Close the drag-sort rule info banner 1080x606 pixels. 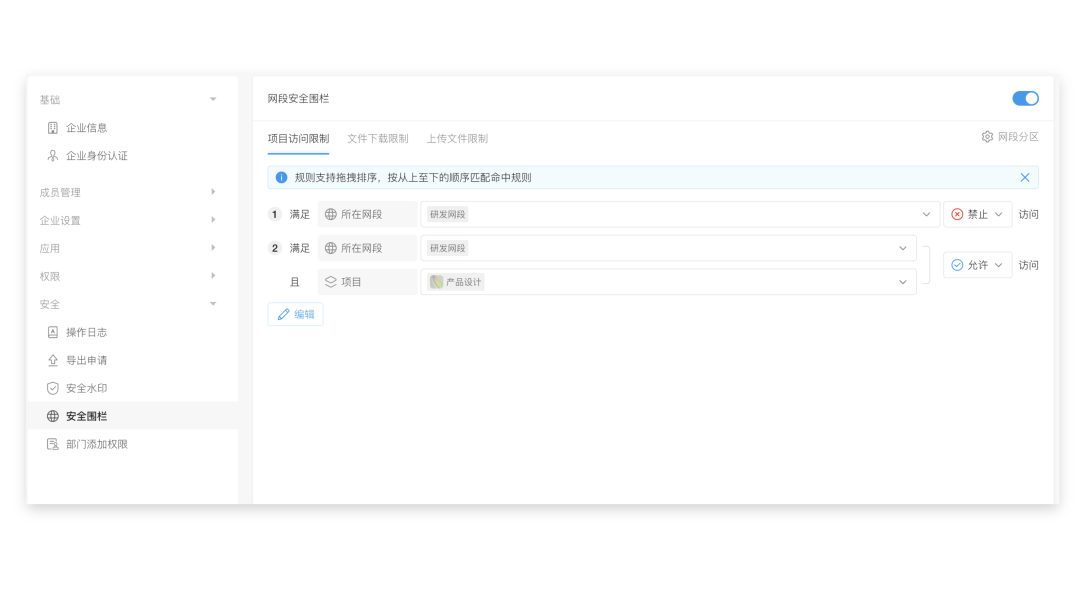tap(1024, 178)
